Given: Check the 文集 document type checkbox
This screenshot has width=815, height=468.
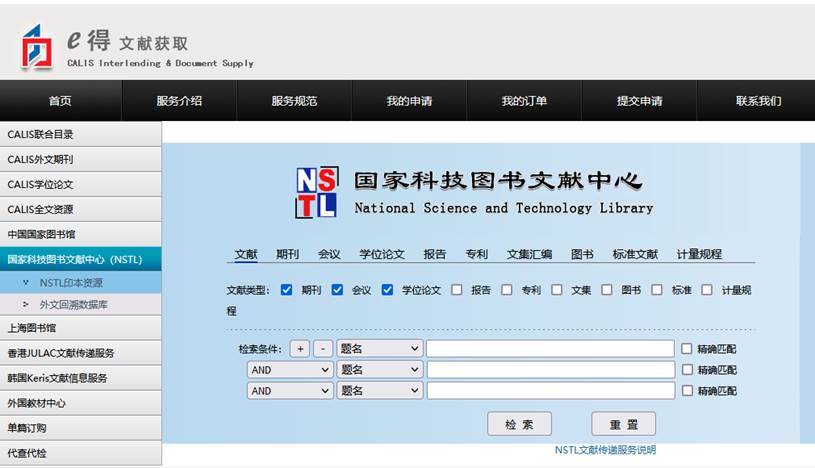Looking at the screenshot, I should pyautogui.click(x=557, y=290).
